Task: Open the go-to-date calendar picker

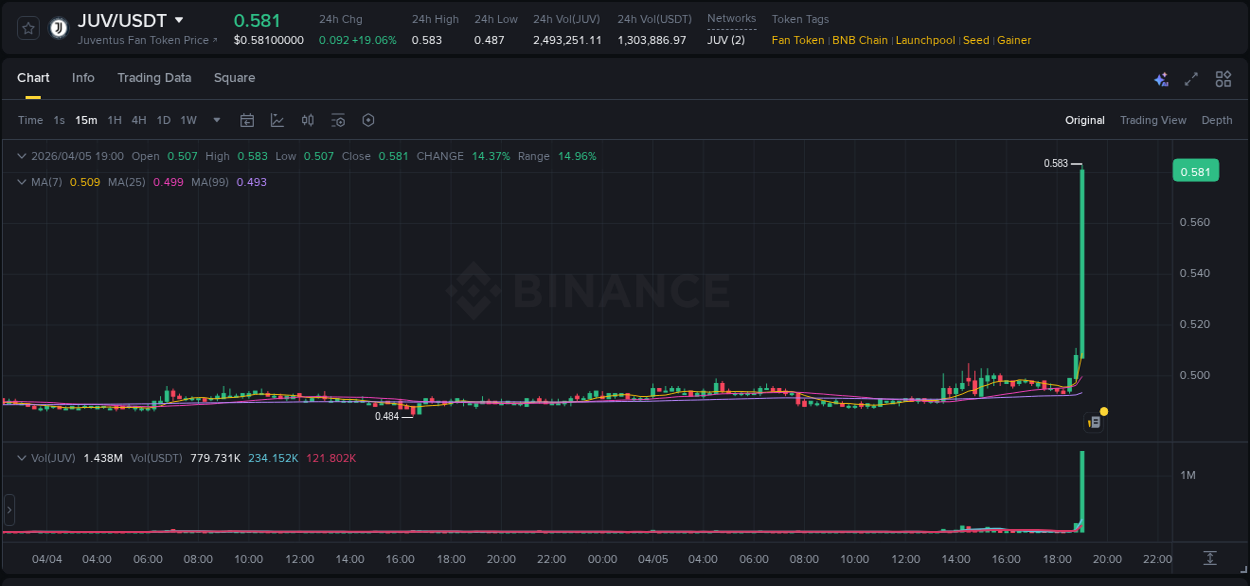Action: tap(247, 120)
